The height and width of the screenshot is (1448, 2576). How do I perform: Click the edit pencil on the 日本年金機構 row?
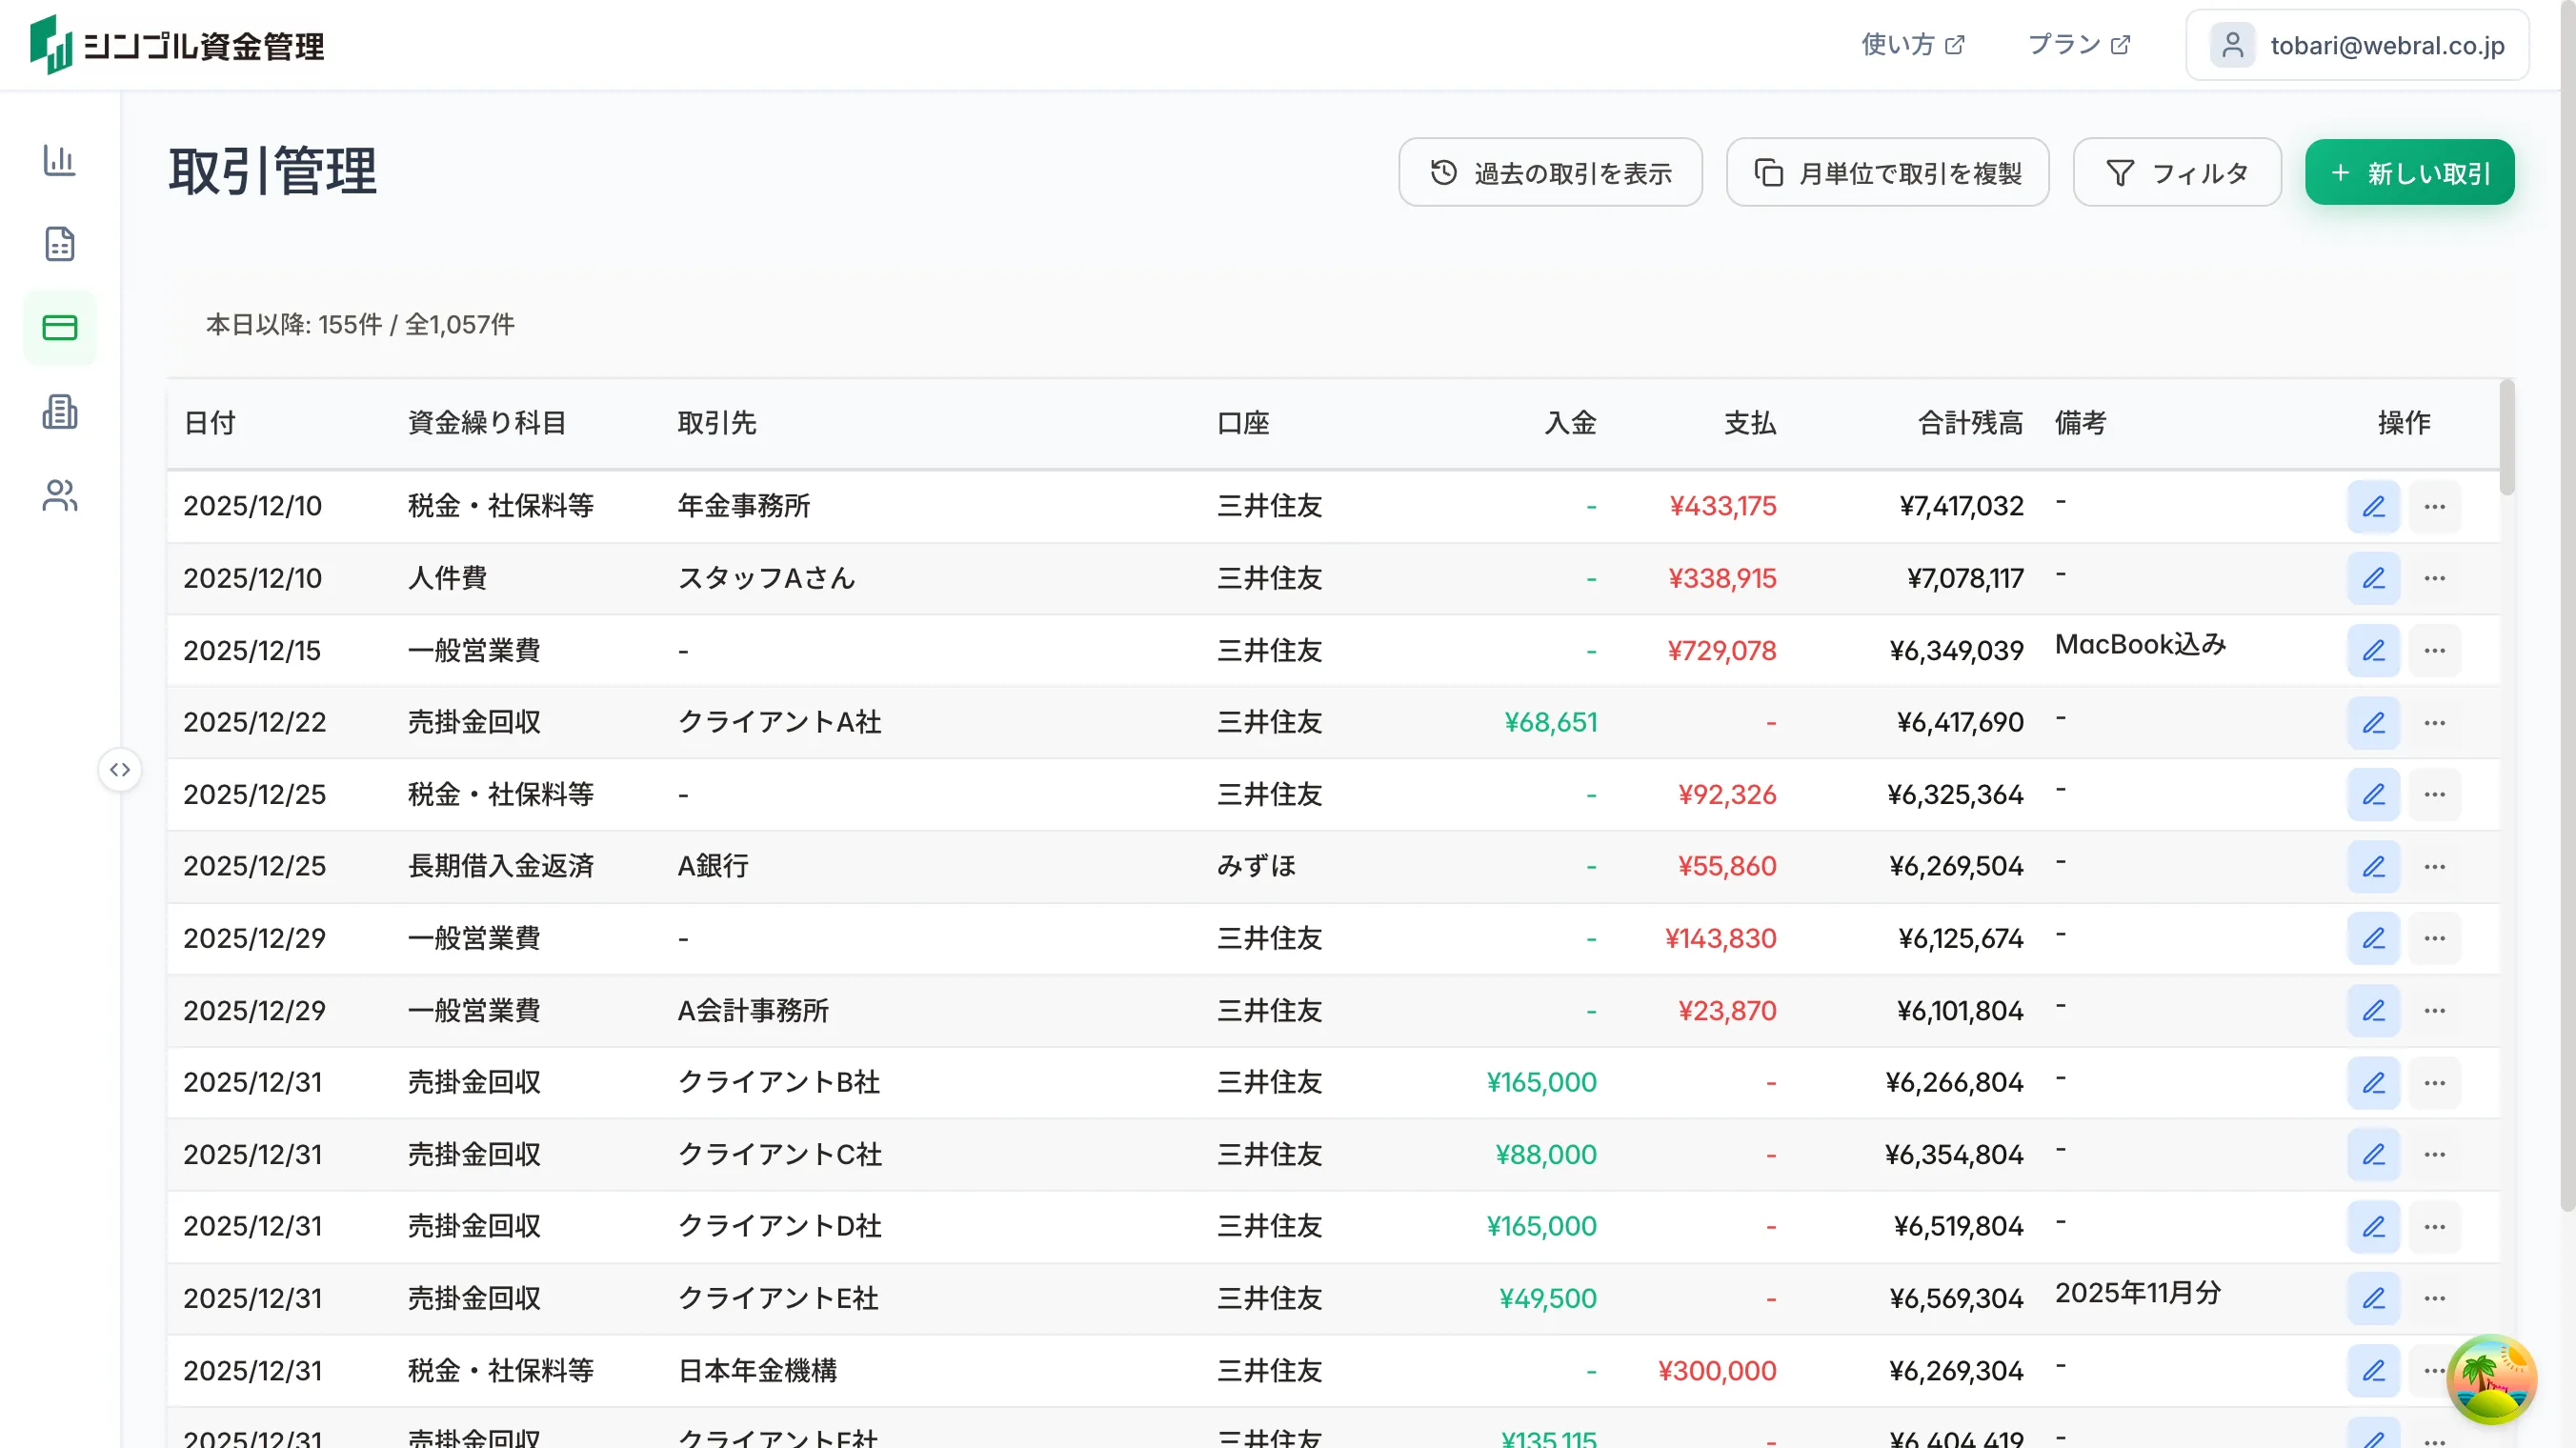2373,1371
